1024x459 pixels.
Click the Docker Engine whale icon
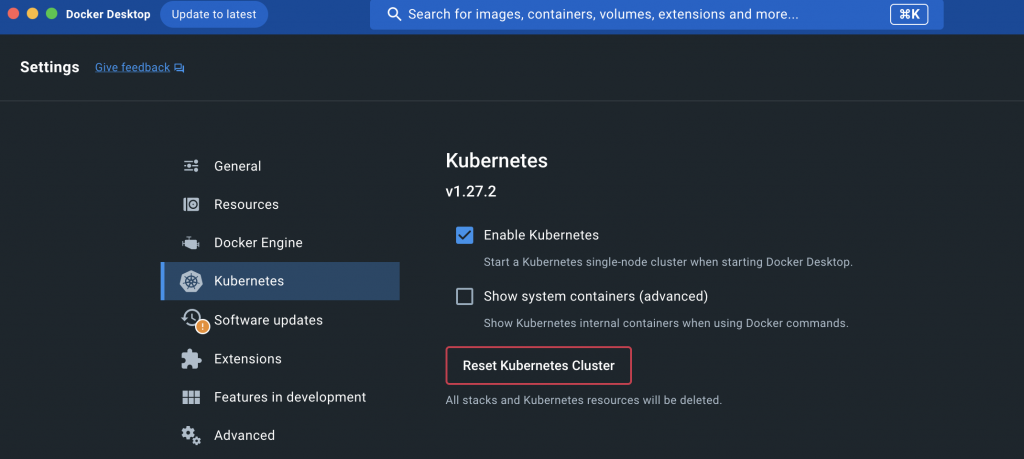point(191,243)
